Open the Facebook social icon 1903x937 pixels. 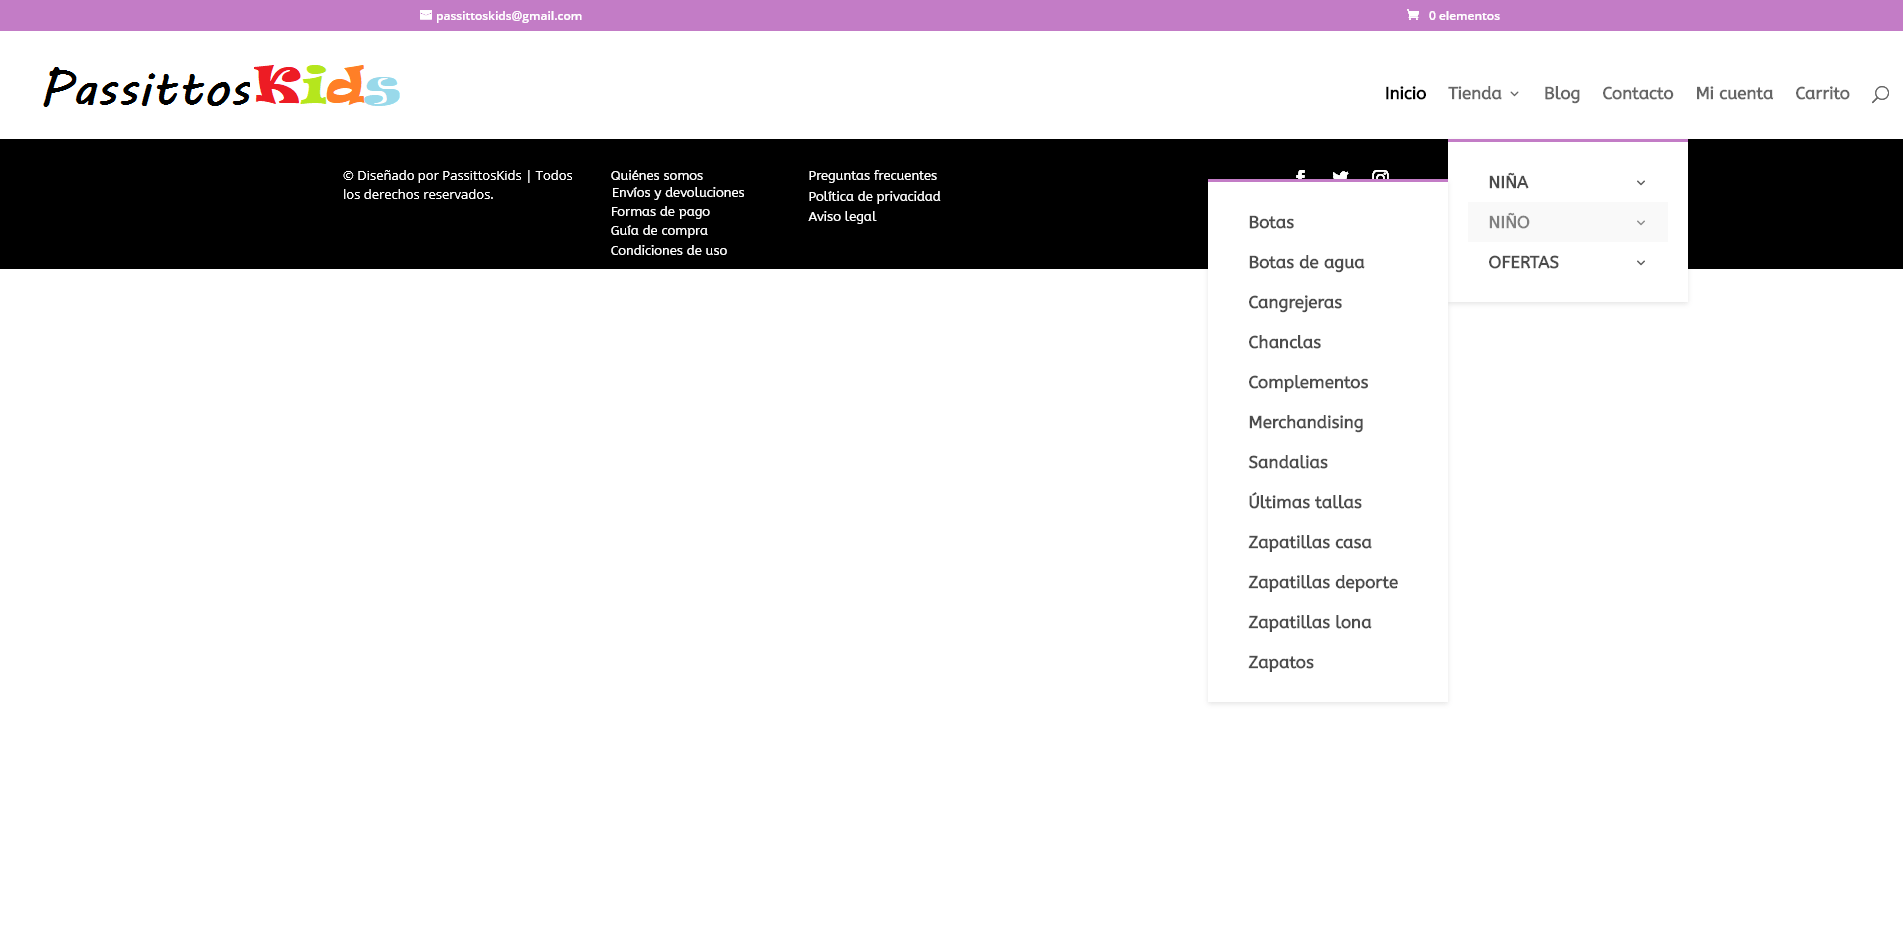[x=1301, y=176]
